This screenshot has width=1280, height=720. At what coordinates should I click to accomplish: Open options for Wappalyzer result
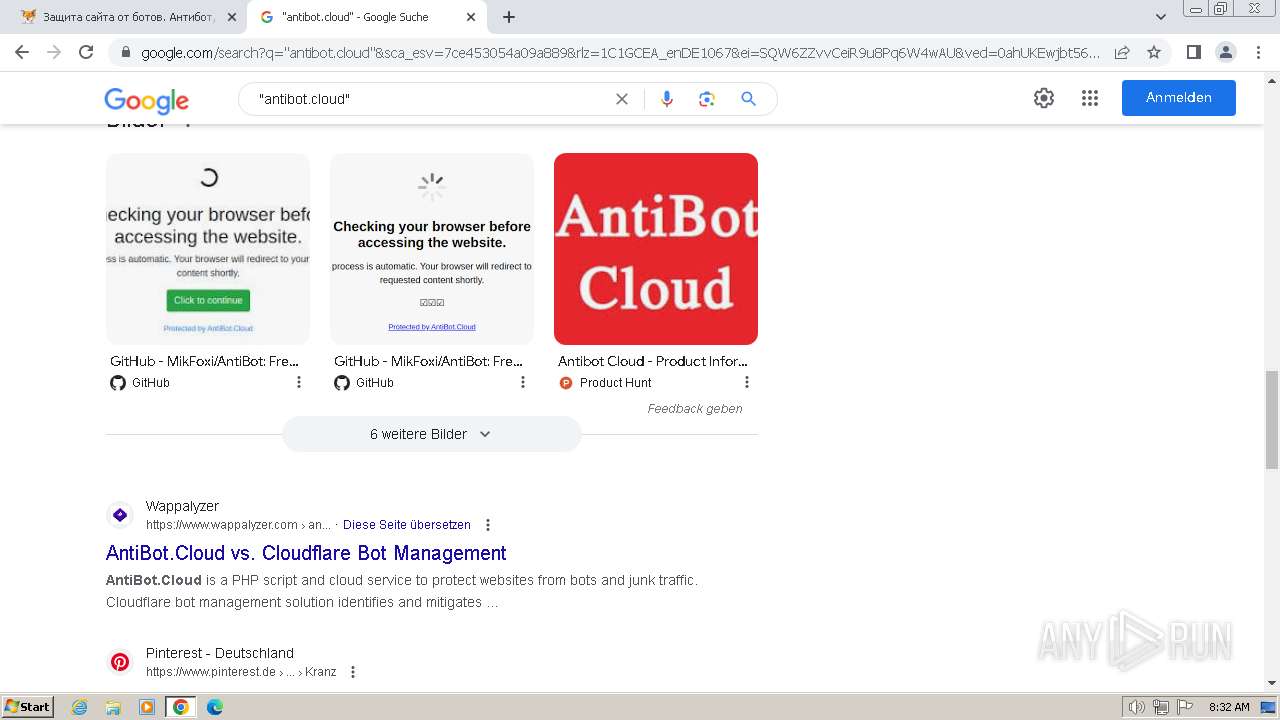tap(488, 525)
